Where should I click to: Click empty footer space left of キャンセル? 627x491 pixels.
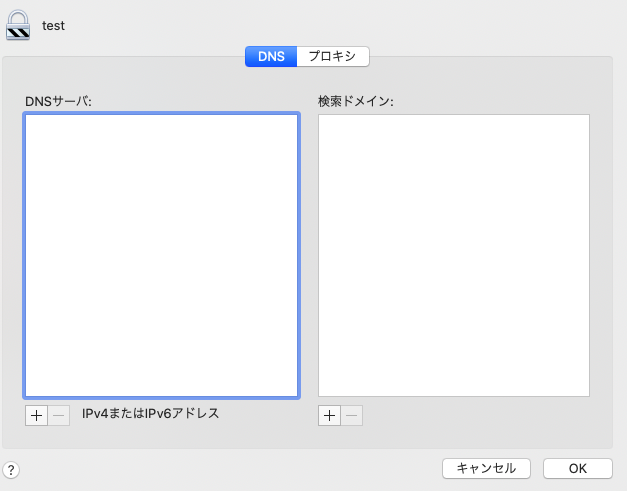click(x=230, y=468)
